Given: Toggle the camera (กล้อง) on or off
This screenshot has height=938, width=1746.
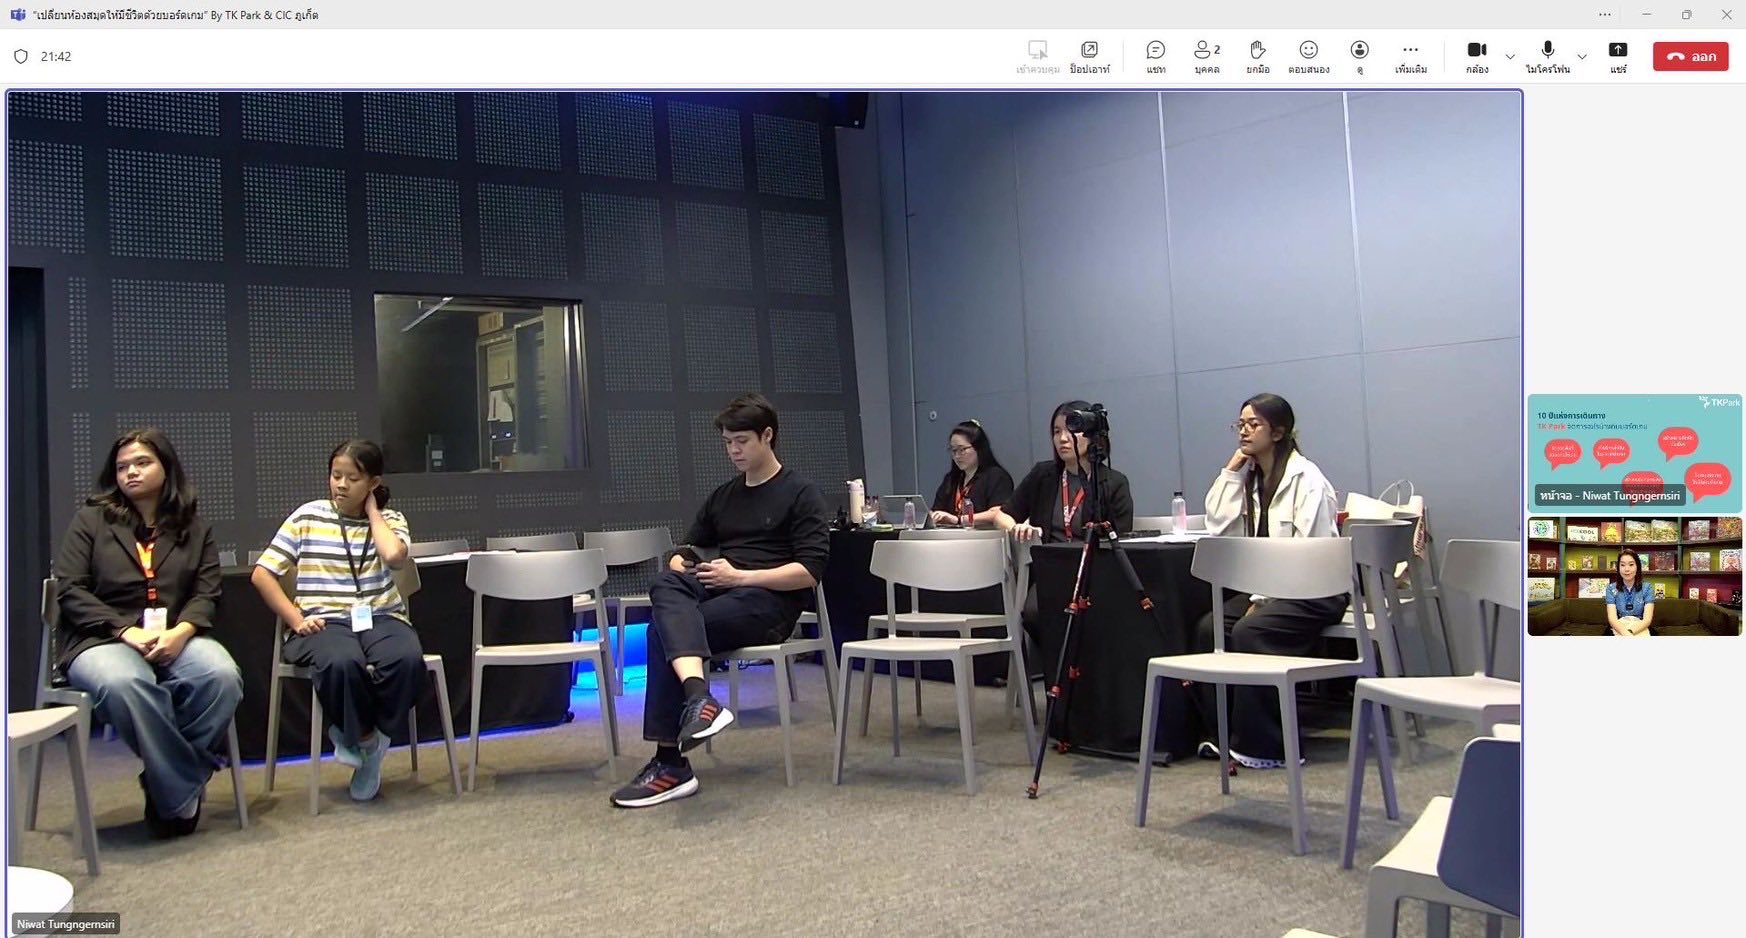Looking at the screenshot, I should click(1476, 56).
